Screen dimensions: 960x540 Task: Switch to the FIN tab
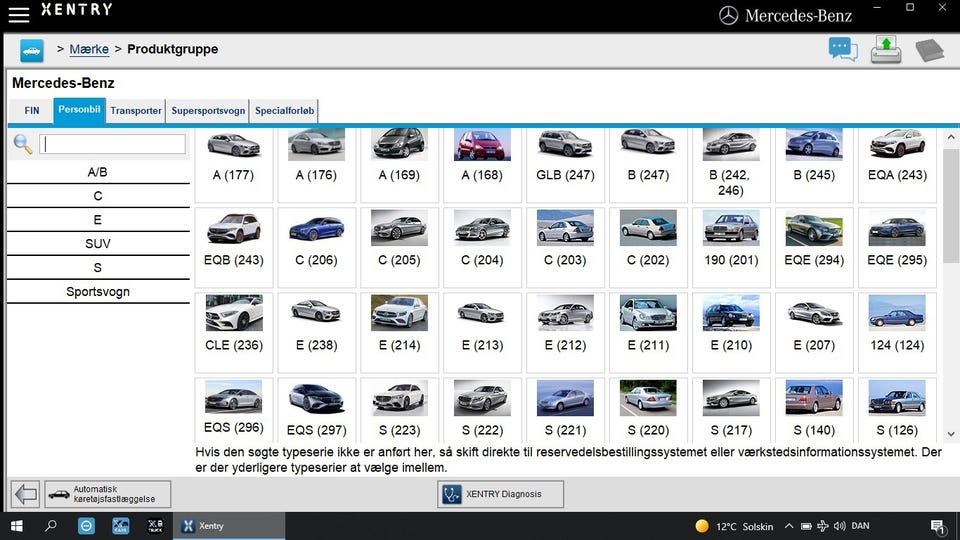tap(32, 111)
